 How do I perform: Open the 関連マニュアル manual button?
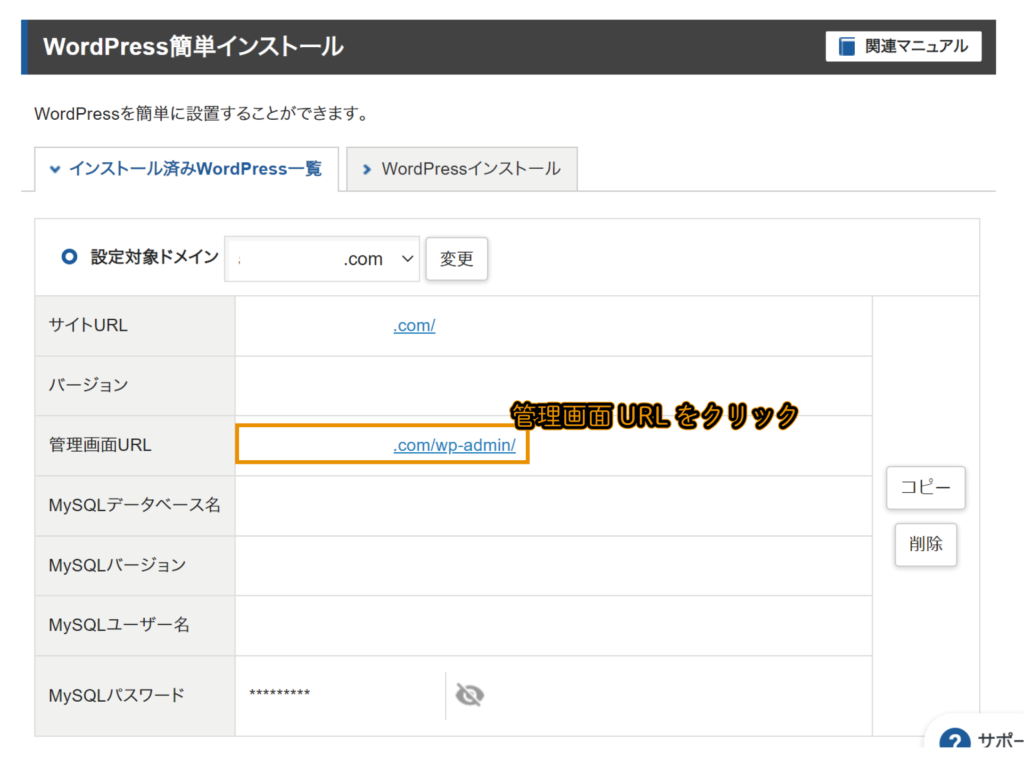(903, 46)
